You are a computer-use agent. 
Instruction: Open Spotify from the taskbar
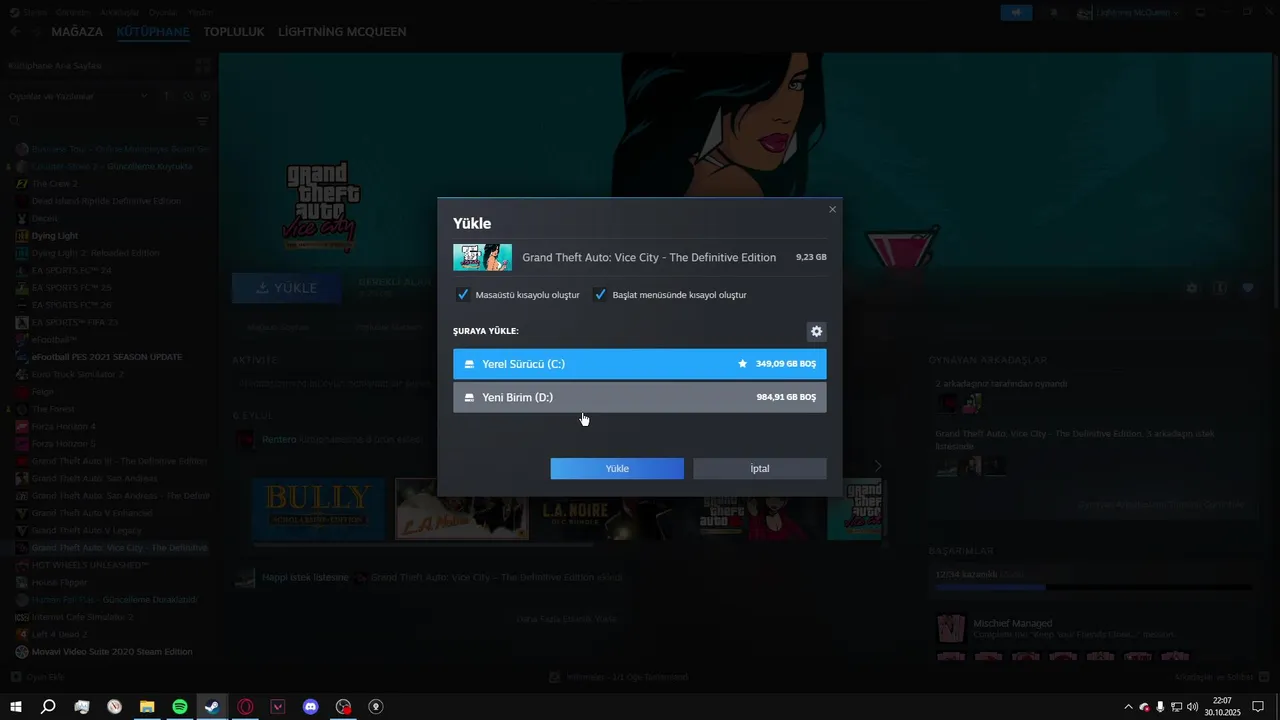pos(180,707)
